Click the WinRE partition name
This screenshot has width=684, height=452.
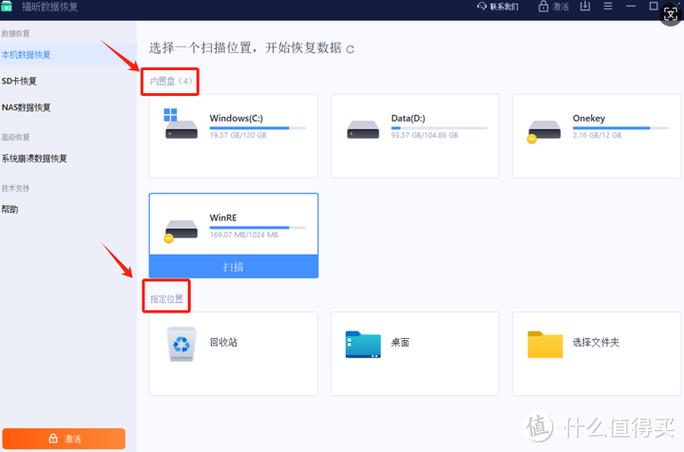pyautogui.click(x=223, y=218)
